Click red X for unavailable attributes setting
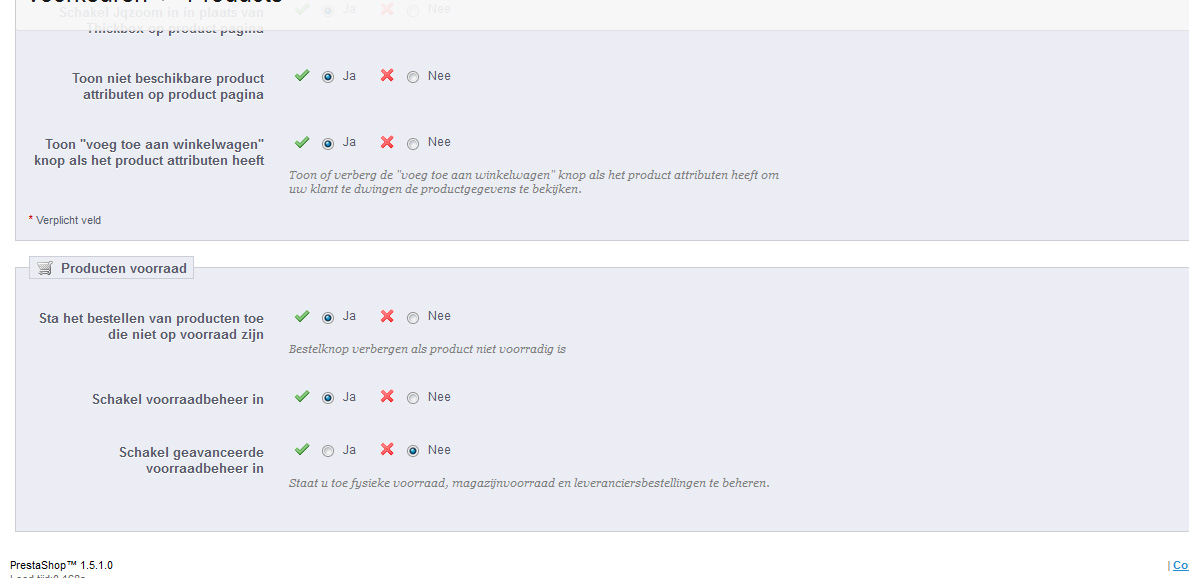Image resolution: width=1189 pixels, height=578 pixels. coord(387,76)
